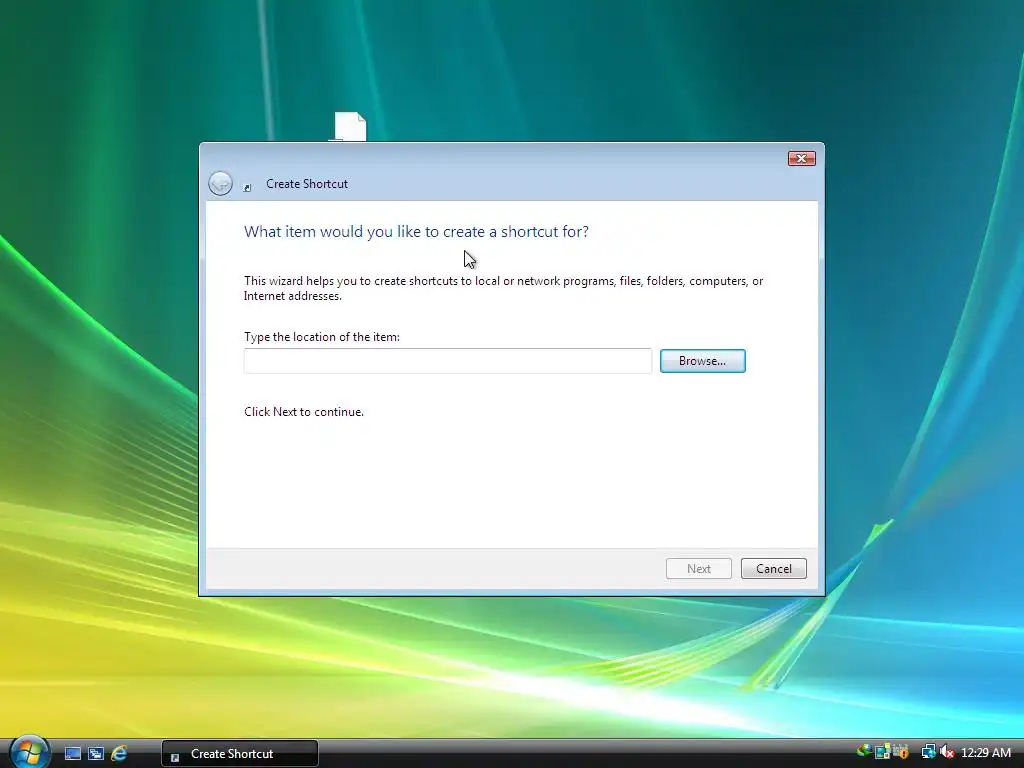Image resolution: width=1024 pixels, height=768 pixels.
Task: Click the disabled Next button
Action: pos(698,569)
